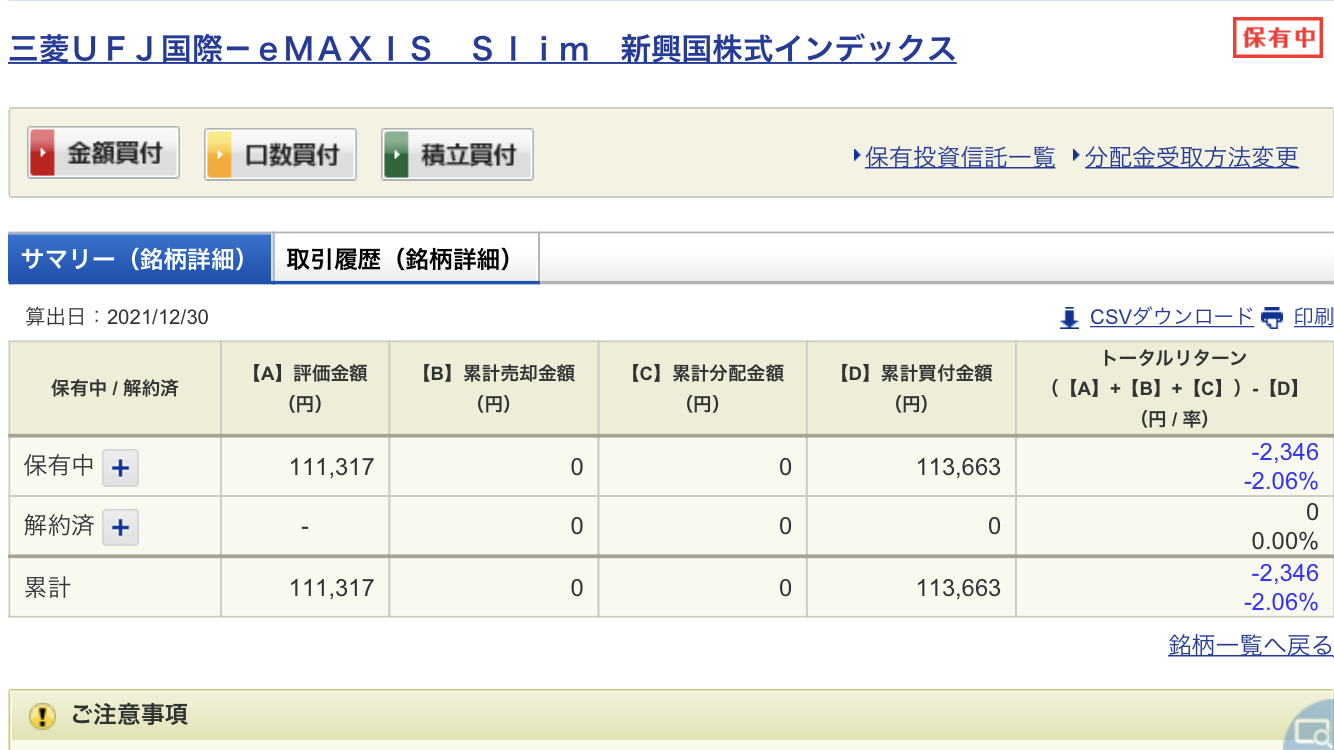Switch to the 取引履歴（銘柄詳細） tab
Image resolution: width=1334 pixels, height=750 pixels.
pos(406,259)
